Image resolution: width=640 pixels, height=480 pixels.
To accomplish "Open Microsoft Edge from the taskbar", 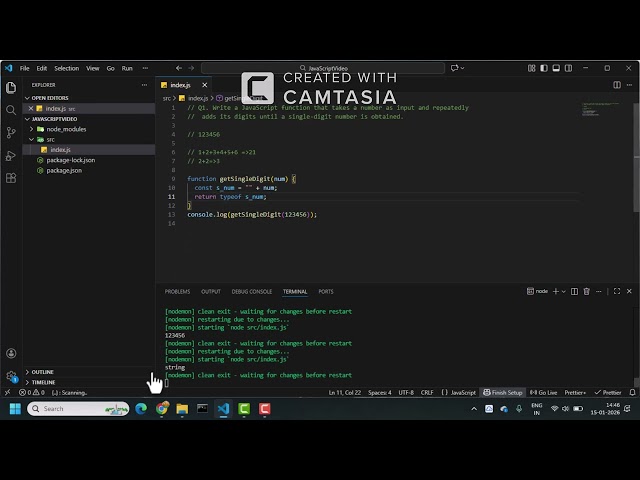I will click(141, 409).
